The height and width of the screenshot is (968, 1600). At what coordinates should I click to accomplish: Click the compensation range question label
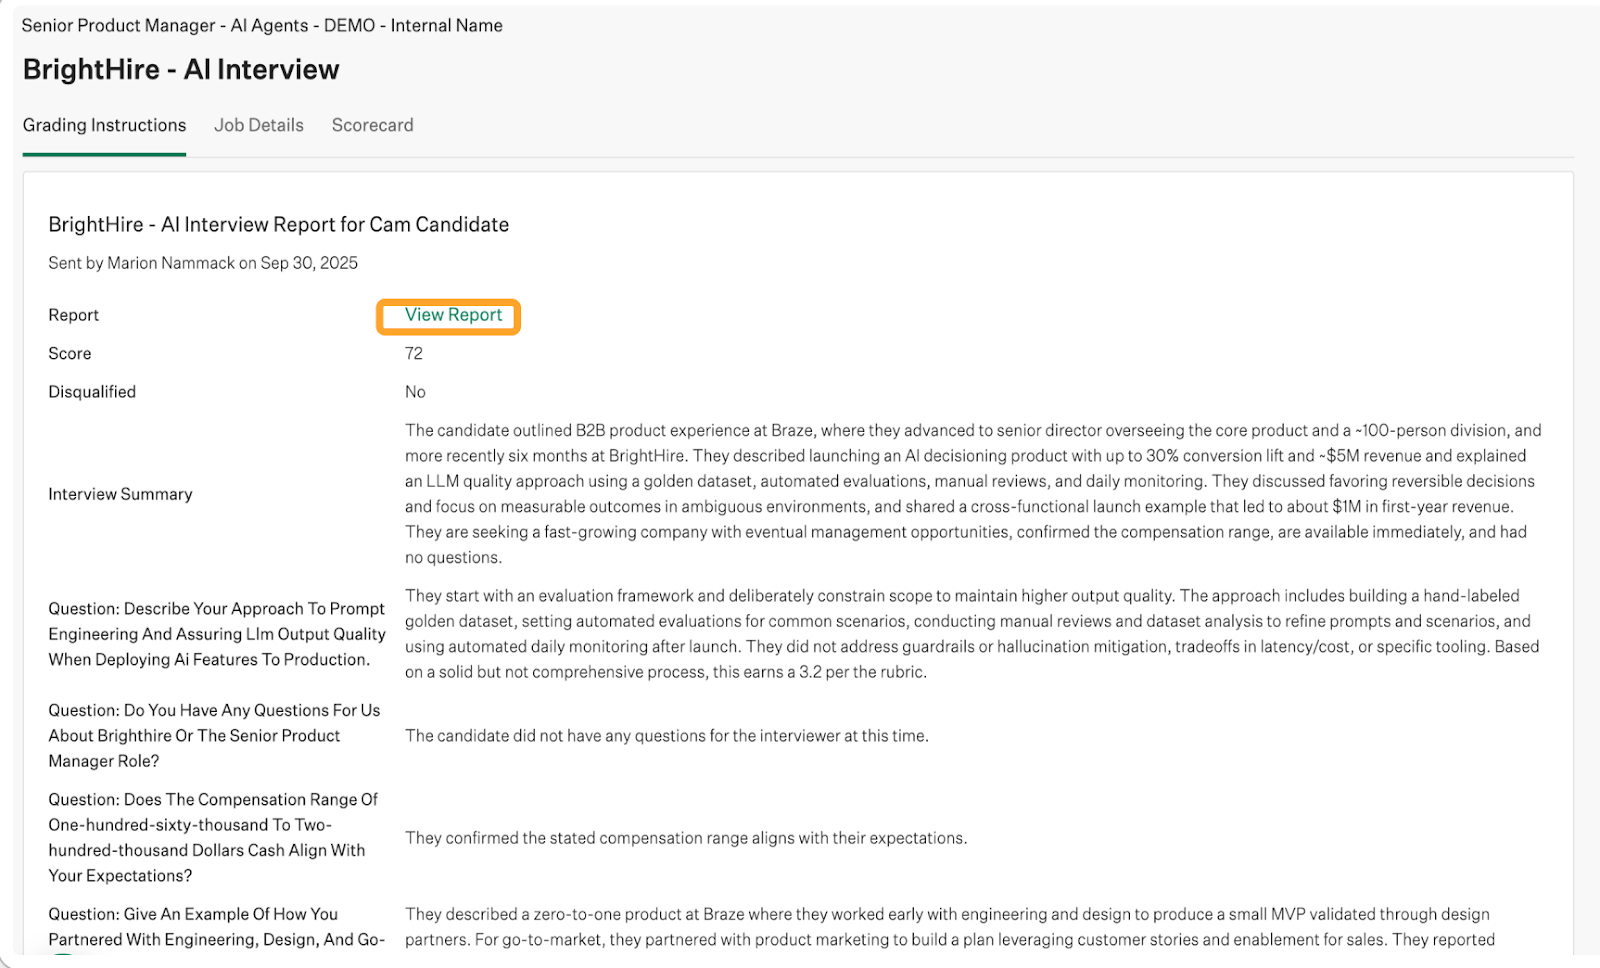pyautogui.click(x=212, y=837)
